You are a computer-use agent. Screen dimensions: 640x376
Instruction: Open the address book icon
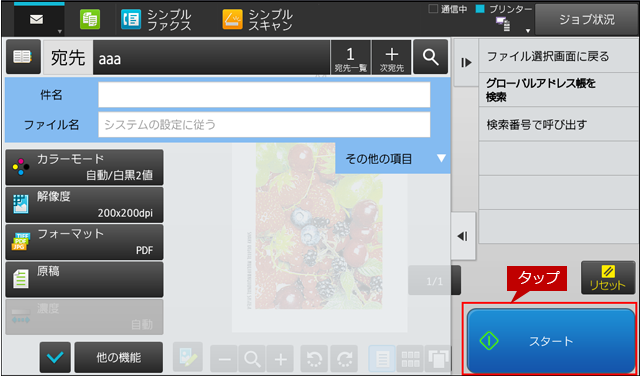(x=23, y=57)
